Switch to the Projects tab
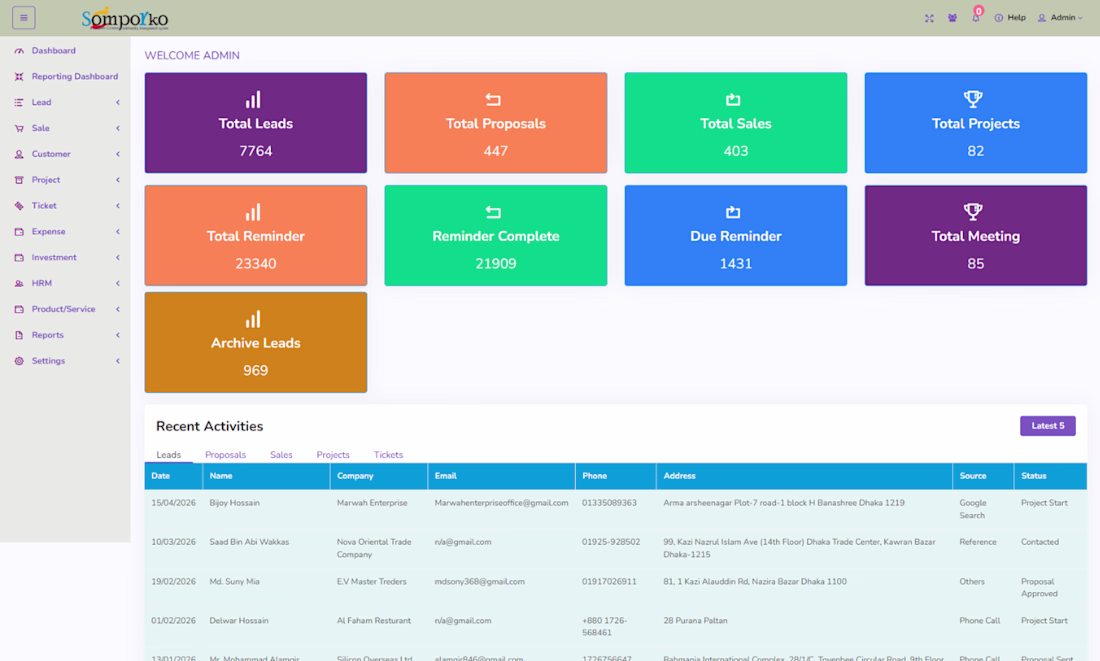Screen dimensions: 1100x661 (333, 455)
